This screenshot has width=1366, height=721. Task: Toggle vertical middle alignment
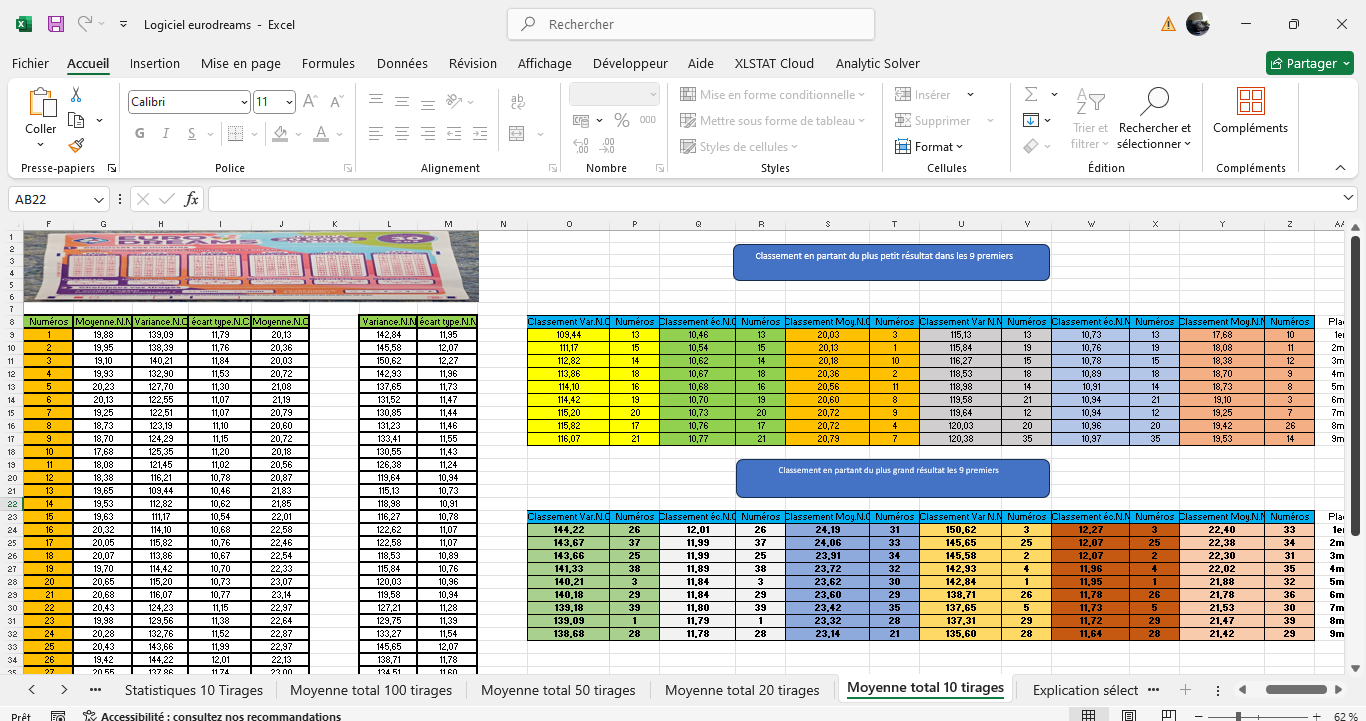click(401, 100)
